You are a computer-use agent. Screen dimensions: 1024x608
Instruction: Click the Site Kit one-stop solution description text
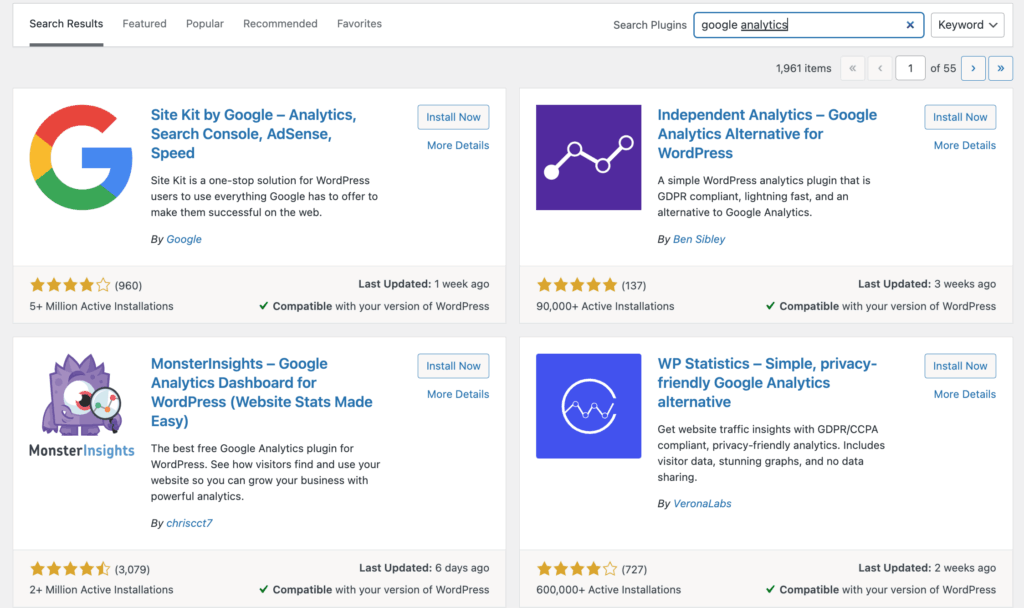(264, 196)
